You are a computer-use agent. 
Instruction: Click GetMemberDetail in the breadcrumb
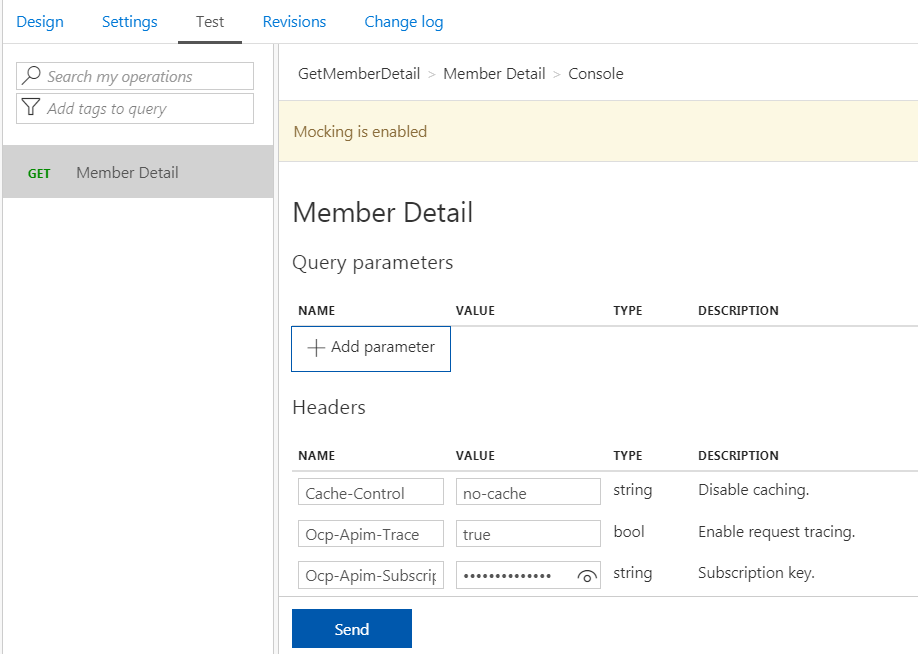359,74
